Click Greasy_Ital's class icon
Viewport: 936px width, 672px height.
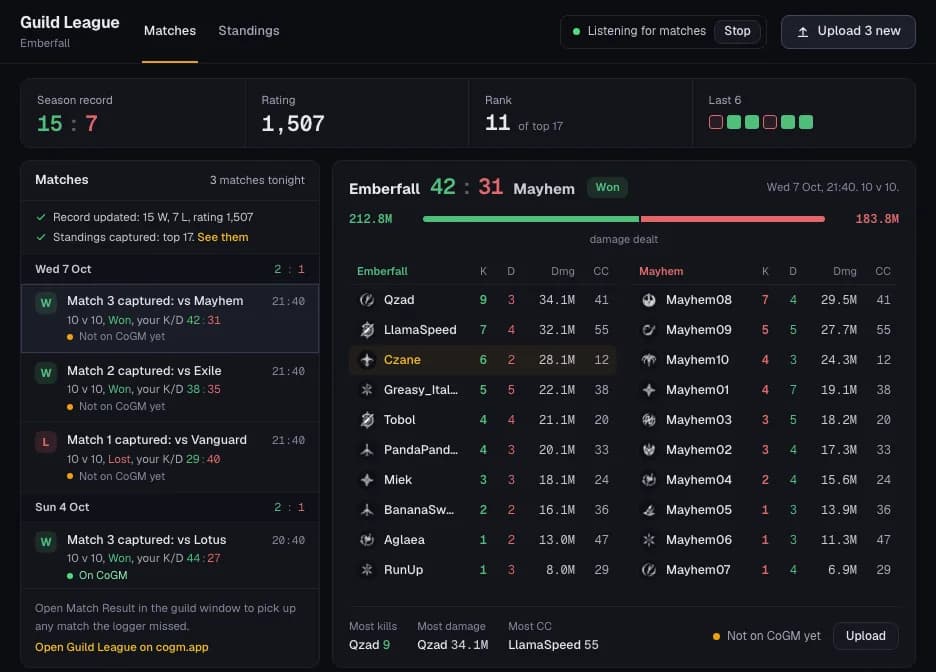coord(367,390)
